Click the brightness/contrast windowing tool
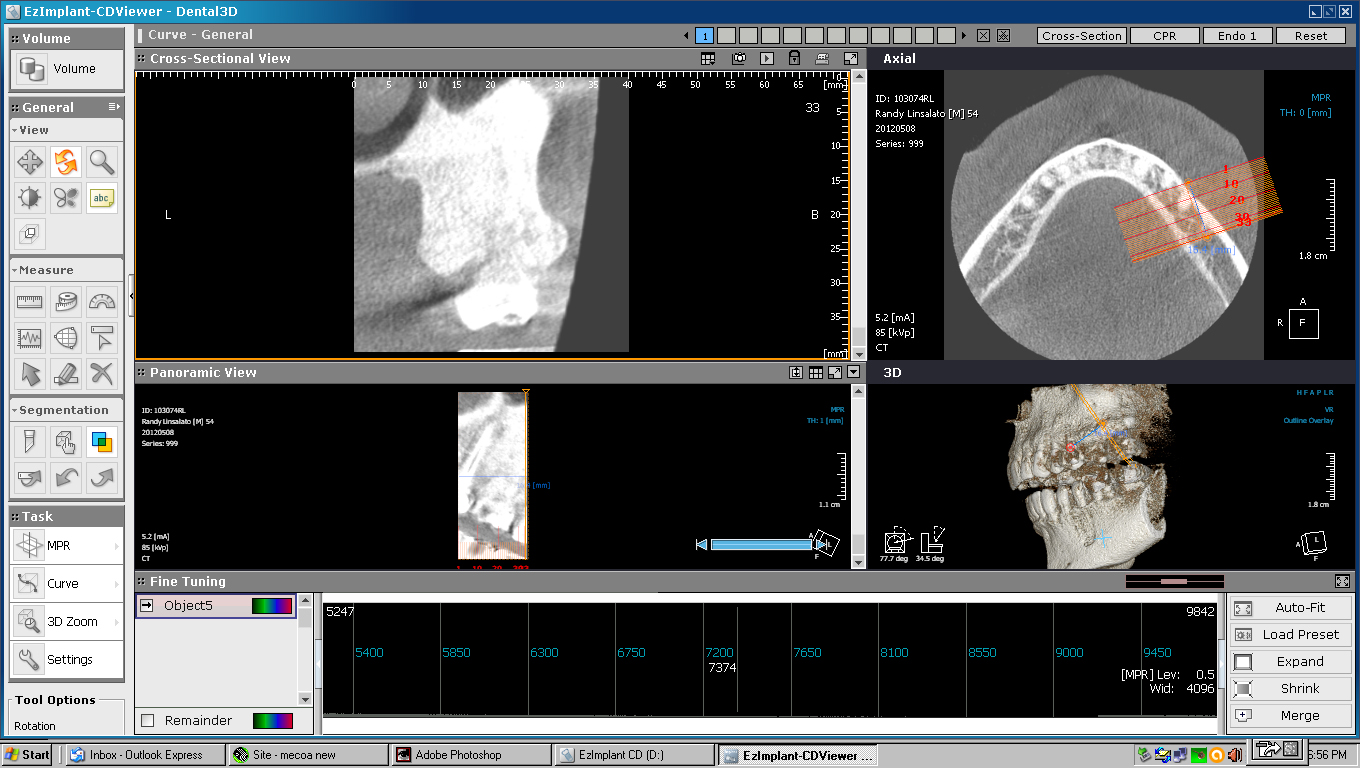This screenshot has height=768, width=1360. (x=30, y=198)
